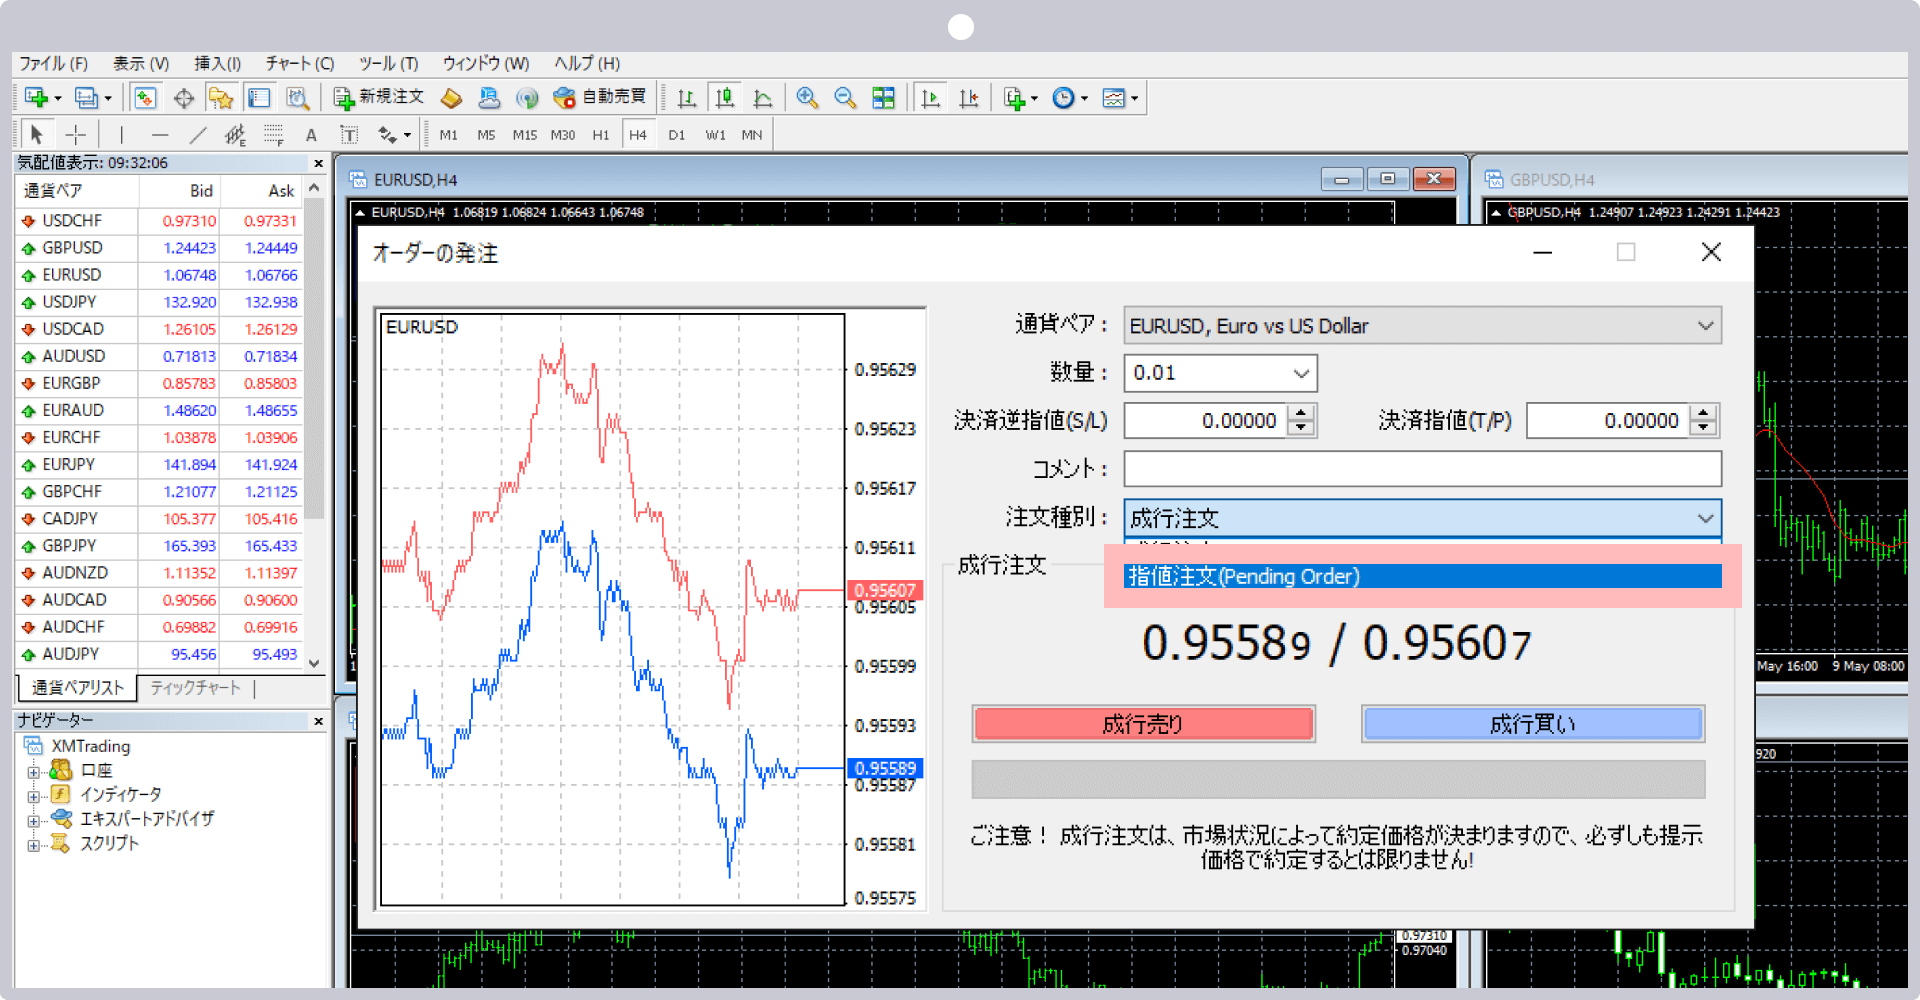Expand the インディケータ tree node
This screenshot has height=1000, width=1920.
pyautogui.click(x=33, y=796)
